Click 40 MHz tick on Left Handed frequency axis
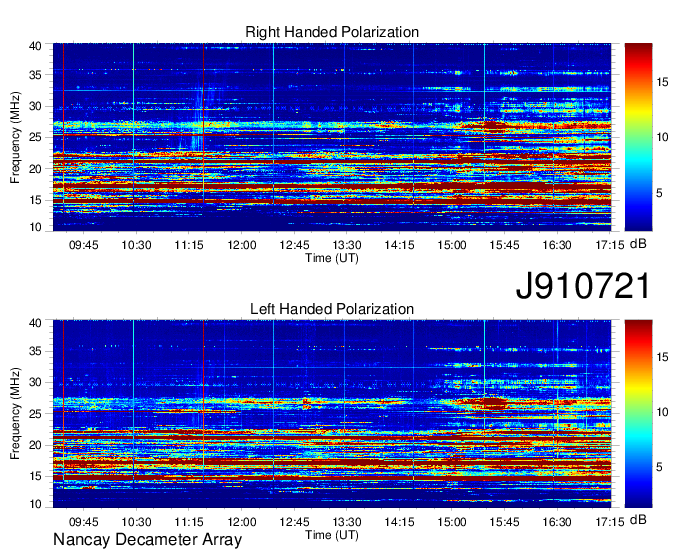680x552 pixels. point(35,323)
